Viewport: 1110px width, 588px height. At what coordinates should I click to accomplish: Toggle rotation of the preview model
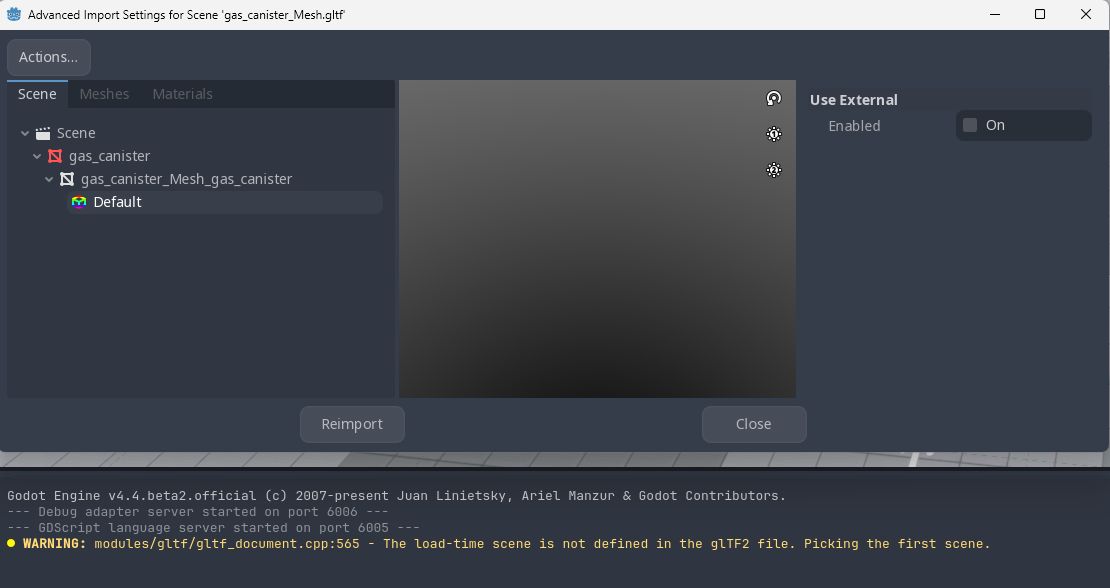(x=773, y=98)
